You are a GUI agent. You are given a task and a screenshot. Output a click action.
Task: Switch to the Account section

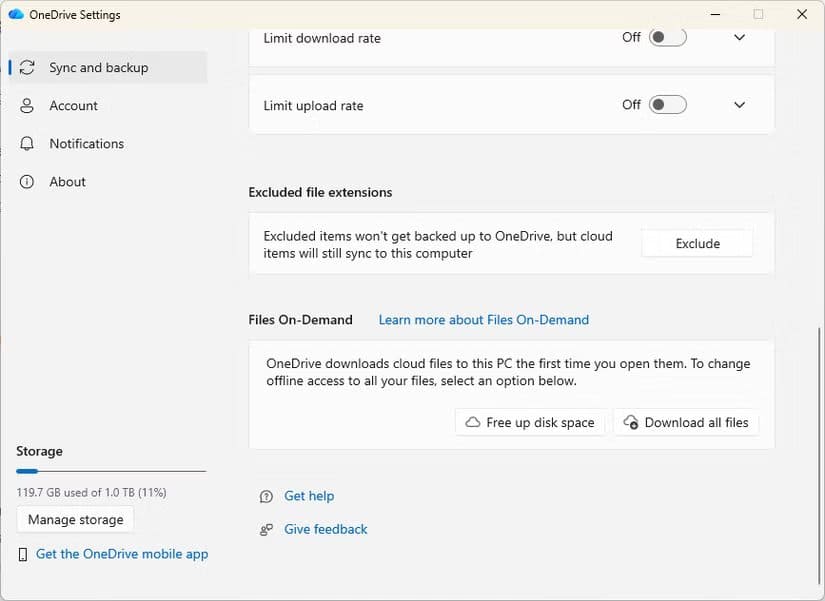tap(109, 106)
